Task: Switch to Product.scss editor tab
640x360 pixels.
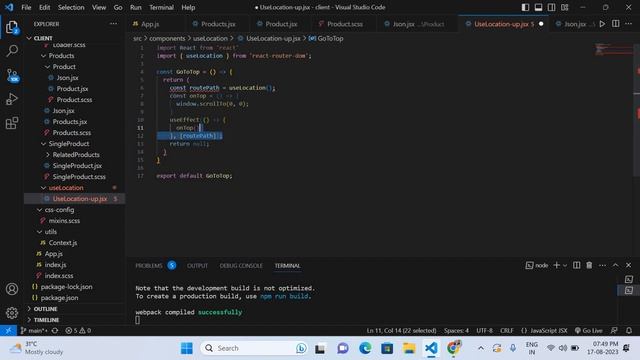Action: coord(344,24)
